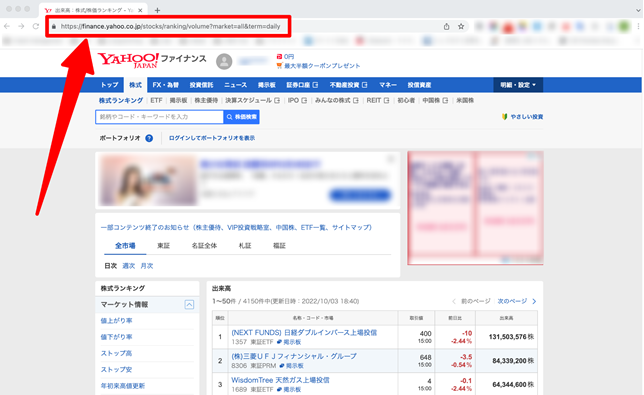Open WisdomTree 天然ガス上場投信 stock page
644x395 pixels.
pyautogui.click(x=280, y=380)
